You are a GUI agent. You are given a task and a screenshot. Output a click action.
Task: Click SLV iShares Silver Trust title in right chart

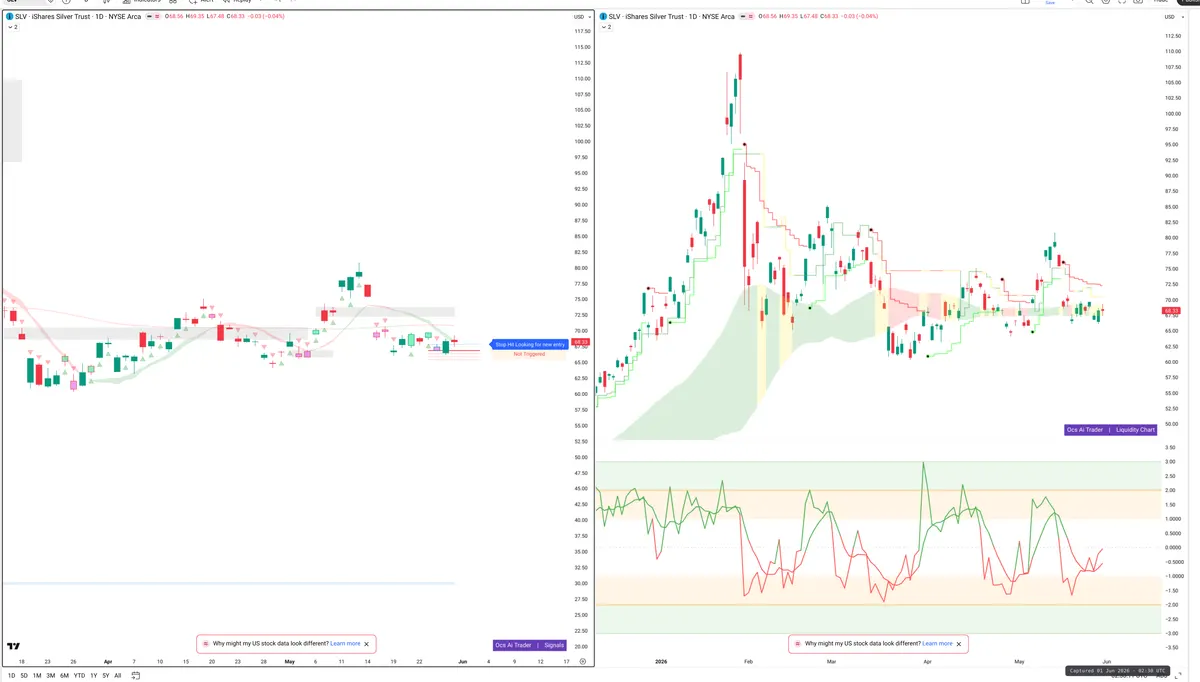click(x=672, y=17)
